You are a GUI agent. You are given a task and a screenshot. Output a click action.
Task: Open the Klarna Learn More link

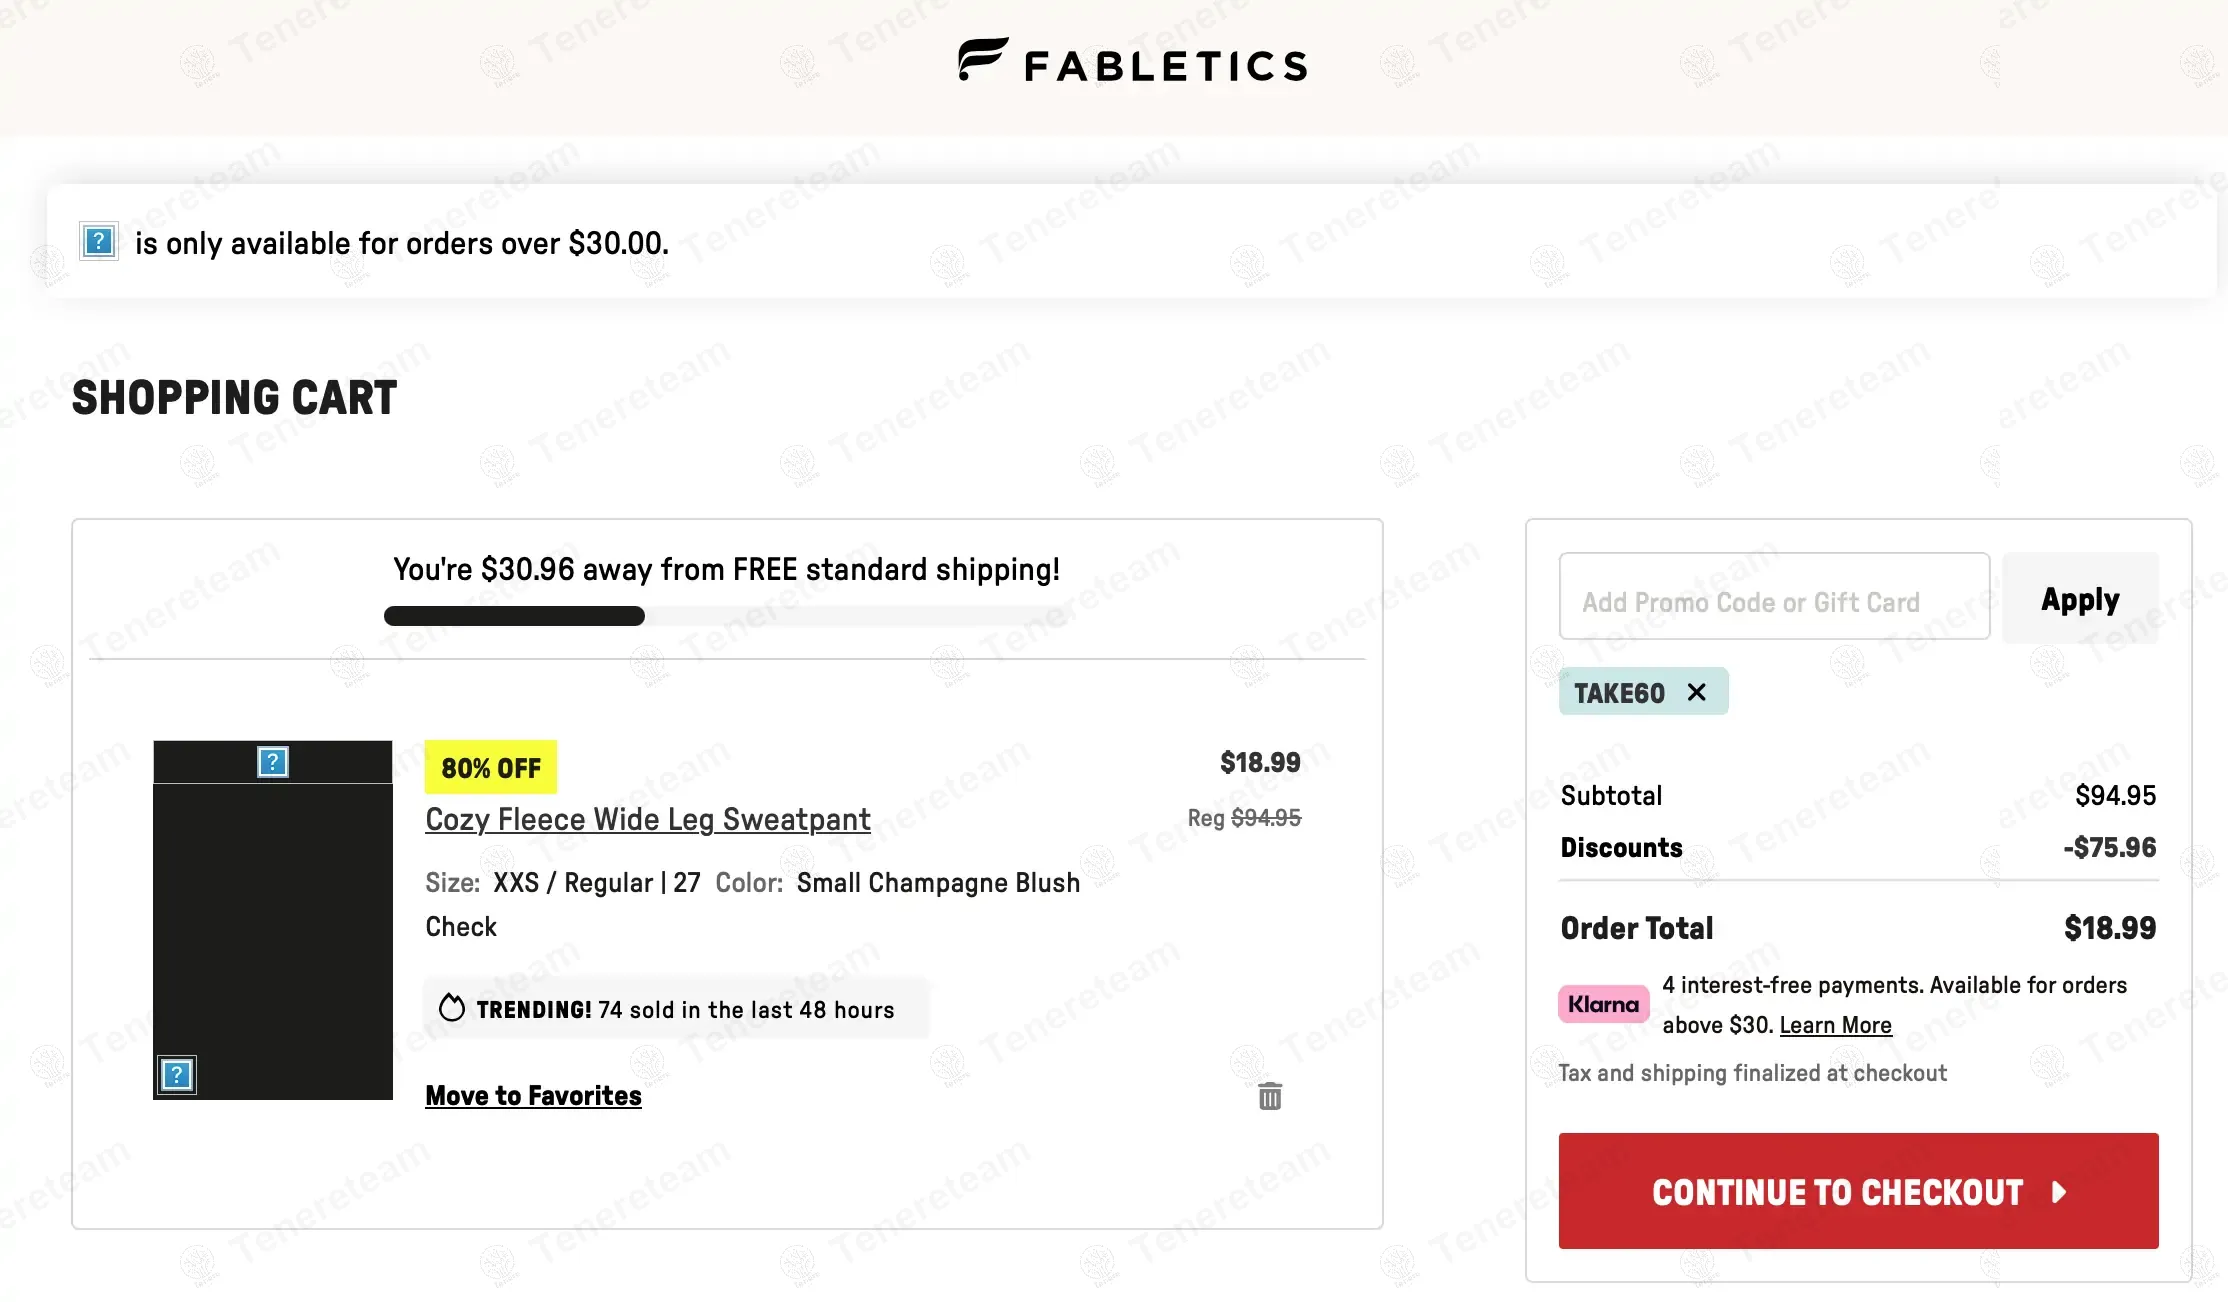coord(1835,1025)
